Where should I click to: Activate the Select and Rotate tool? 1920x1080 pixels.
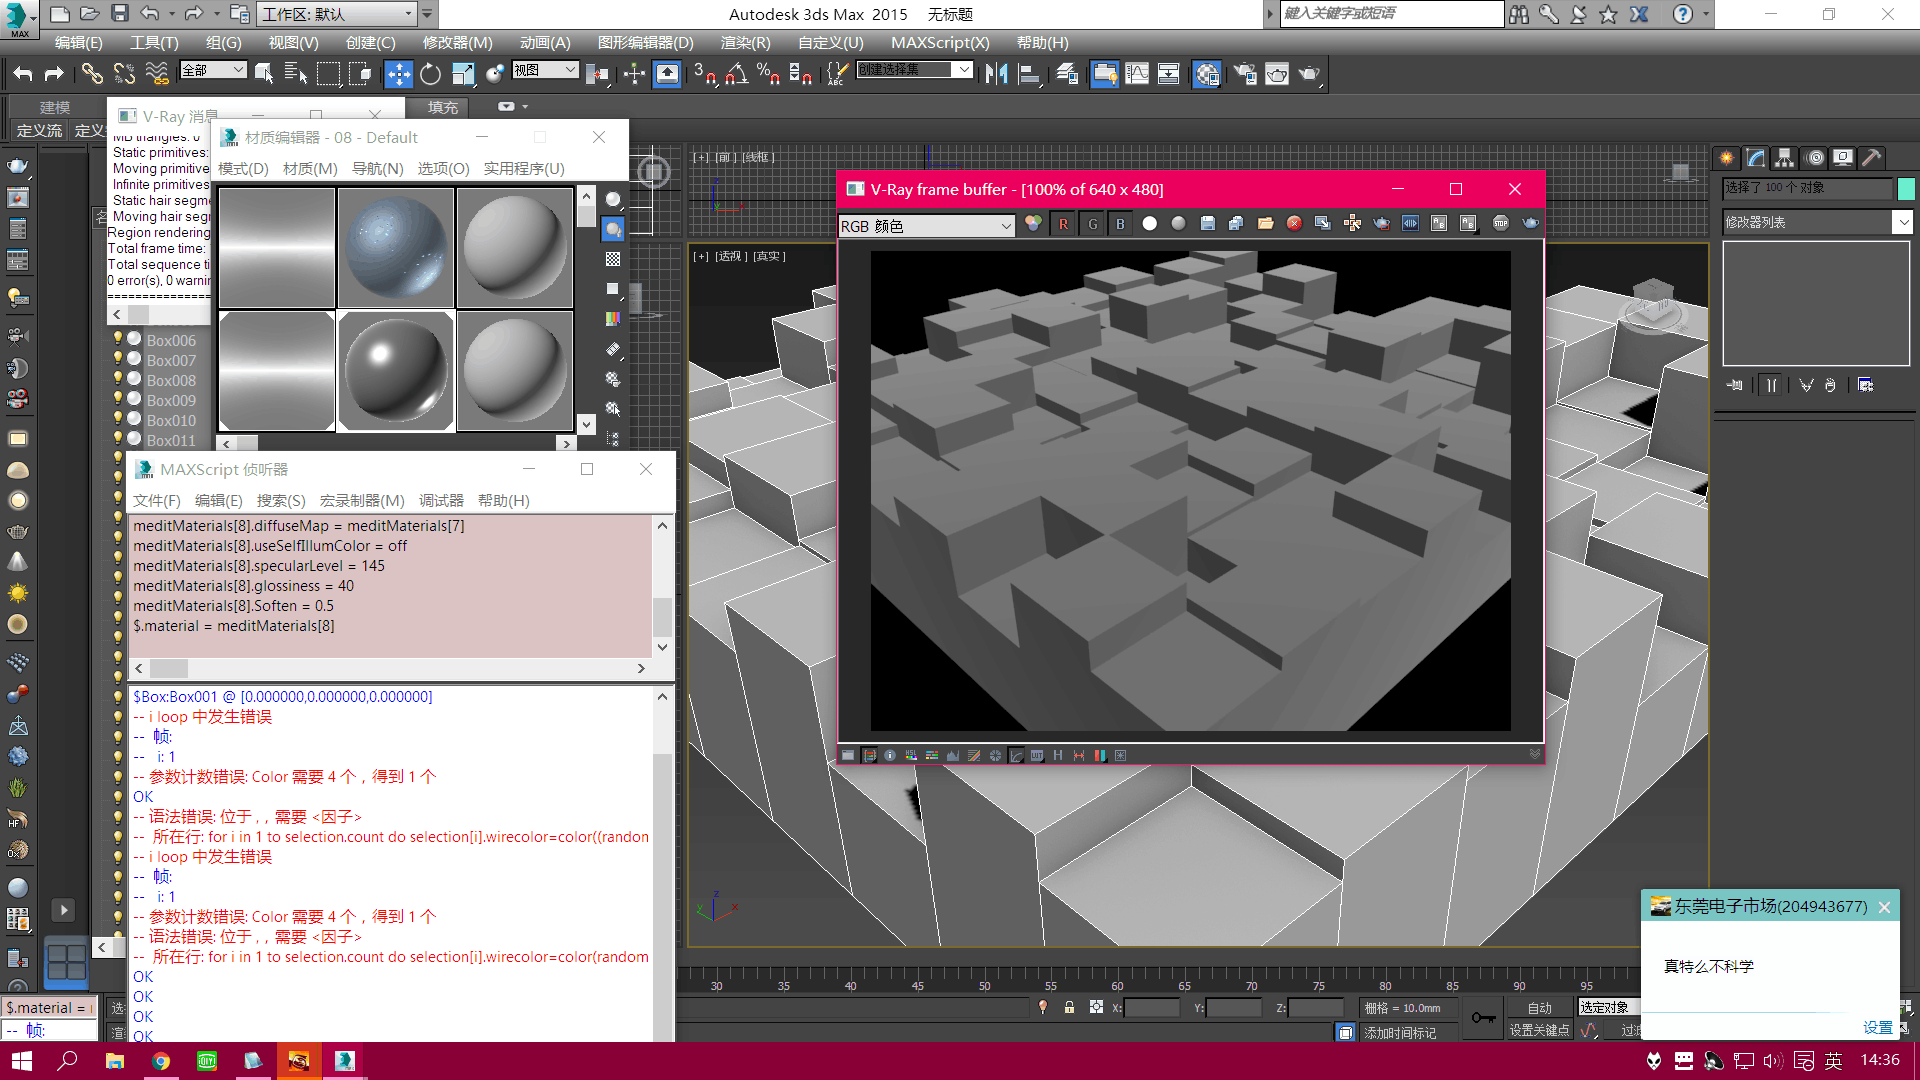(430, 74)
